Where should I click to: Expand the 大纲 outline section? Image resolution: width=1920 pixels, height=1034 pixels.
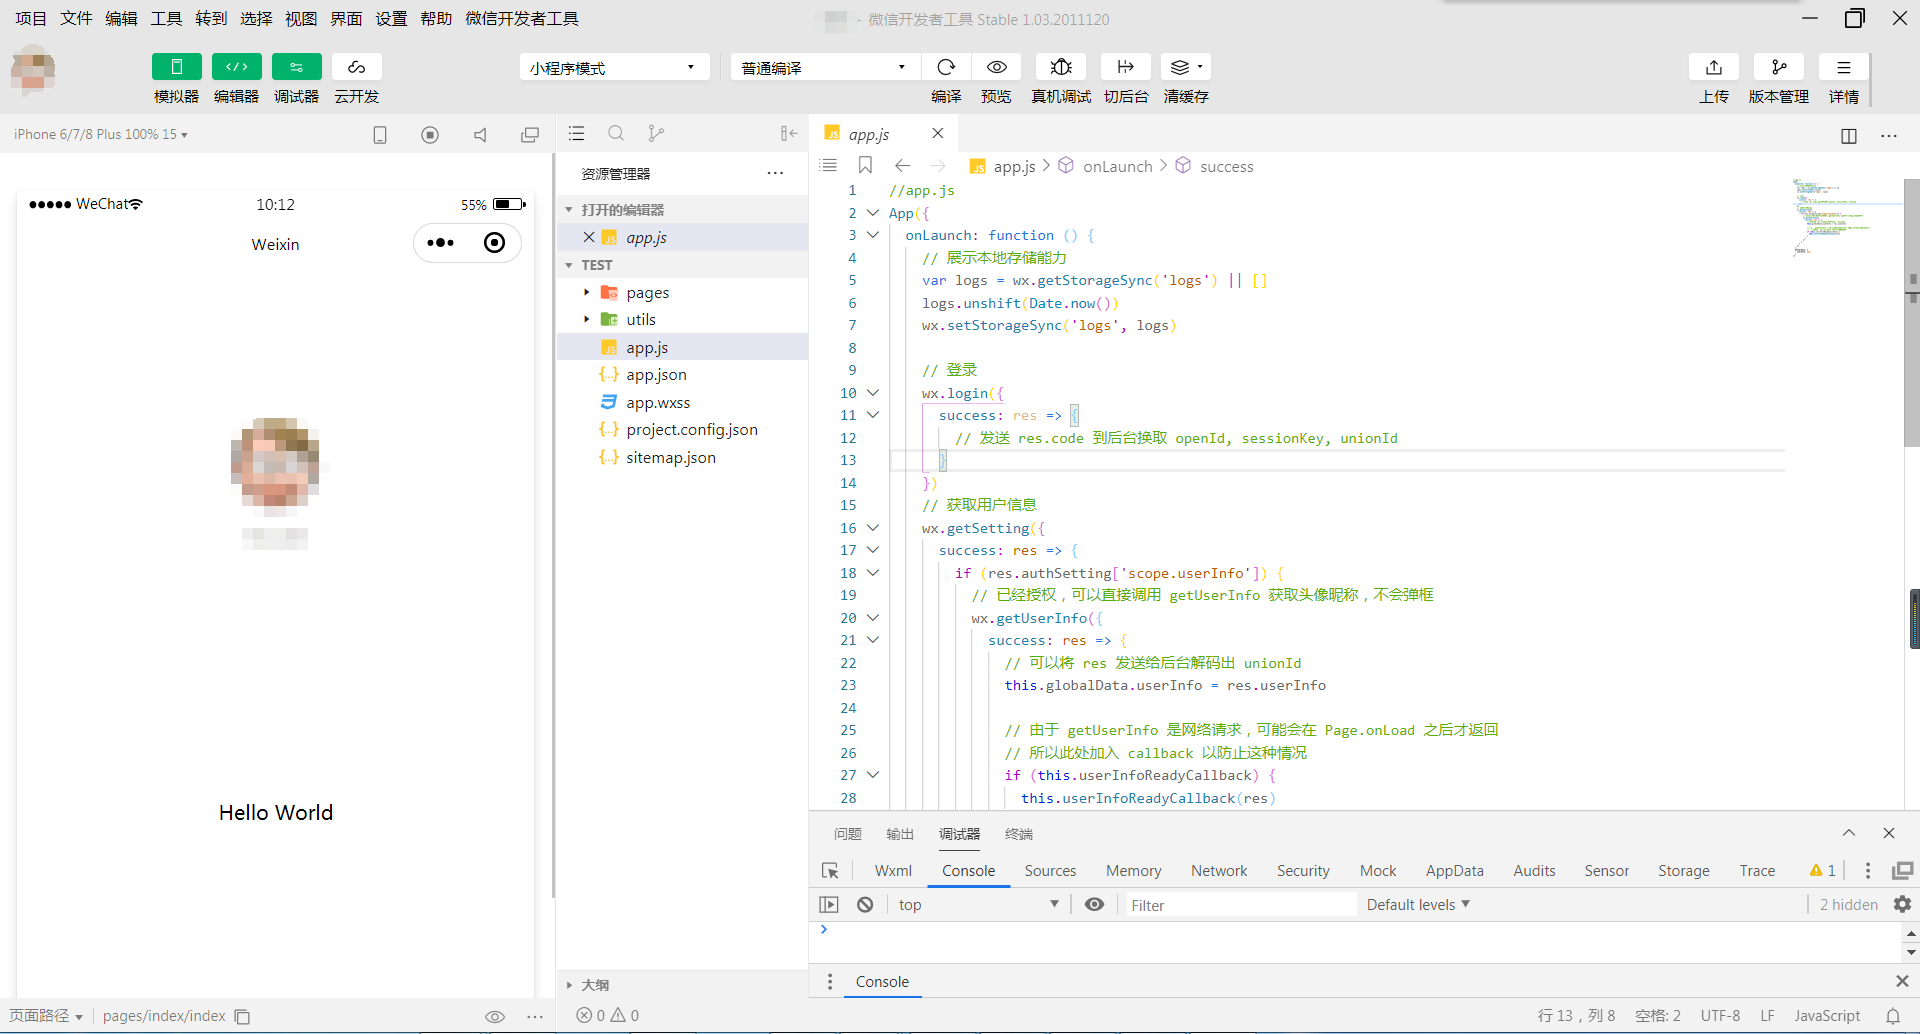(569, 985)
